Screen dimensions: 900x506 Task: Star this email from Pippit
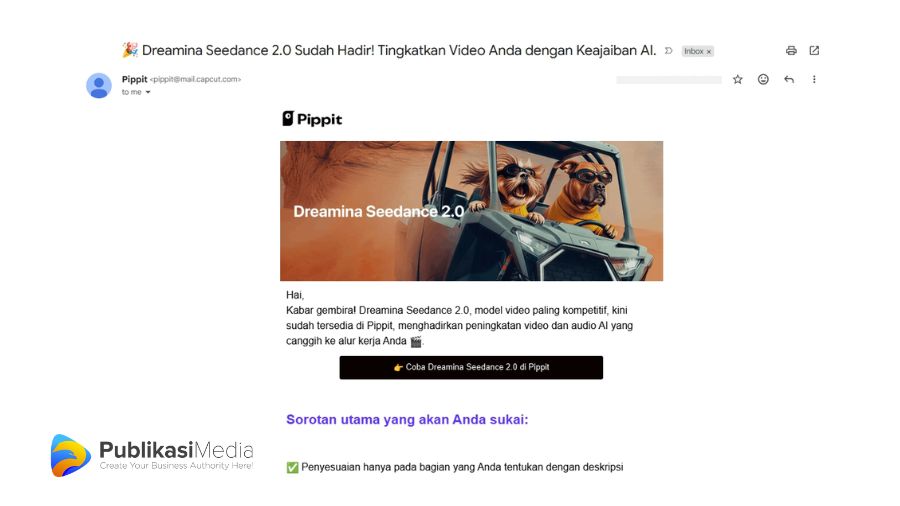(738, 79)
